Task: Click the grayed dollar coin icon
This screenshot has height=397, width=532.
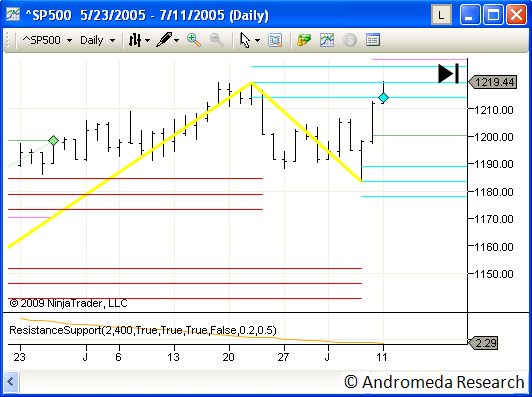Action: (350, 40)
